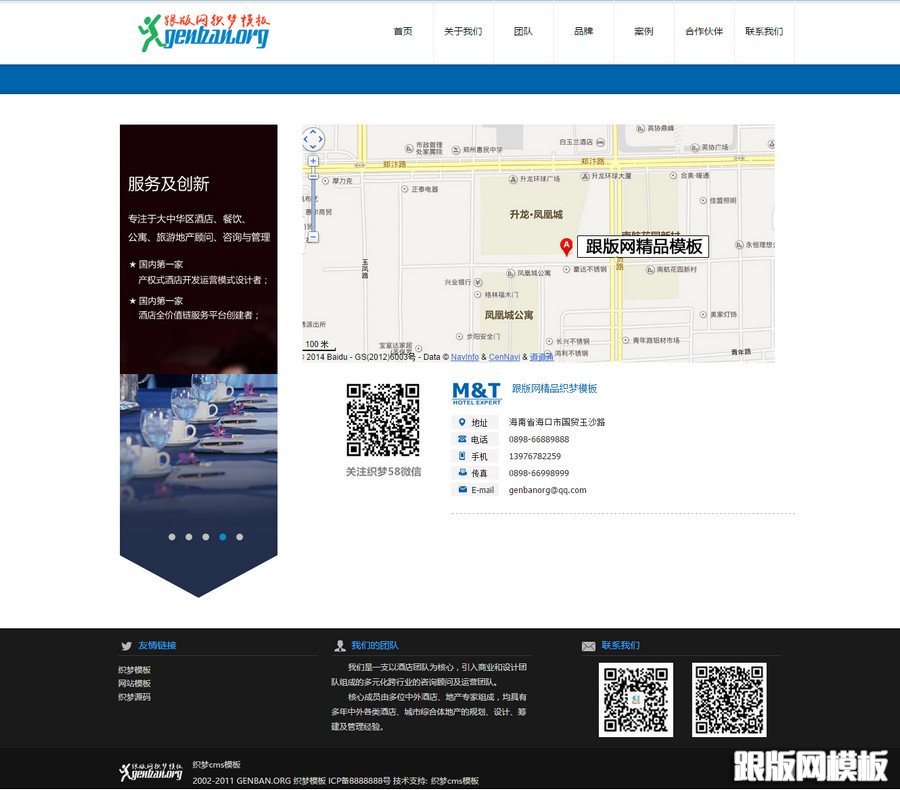Click the phone icon beside 0898-66889888

click(x=462, y=439)
